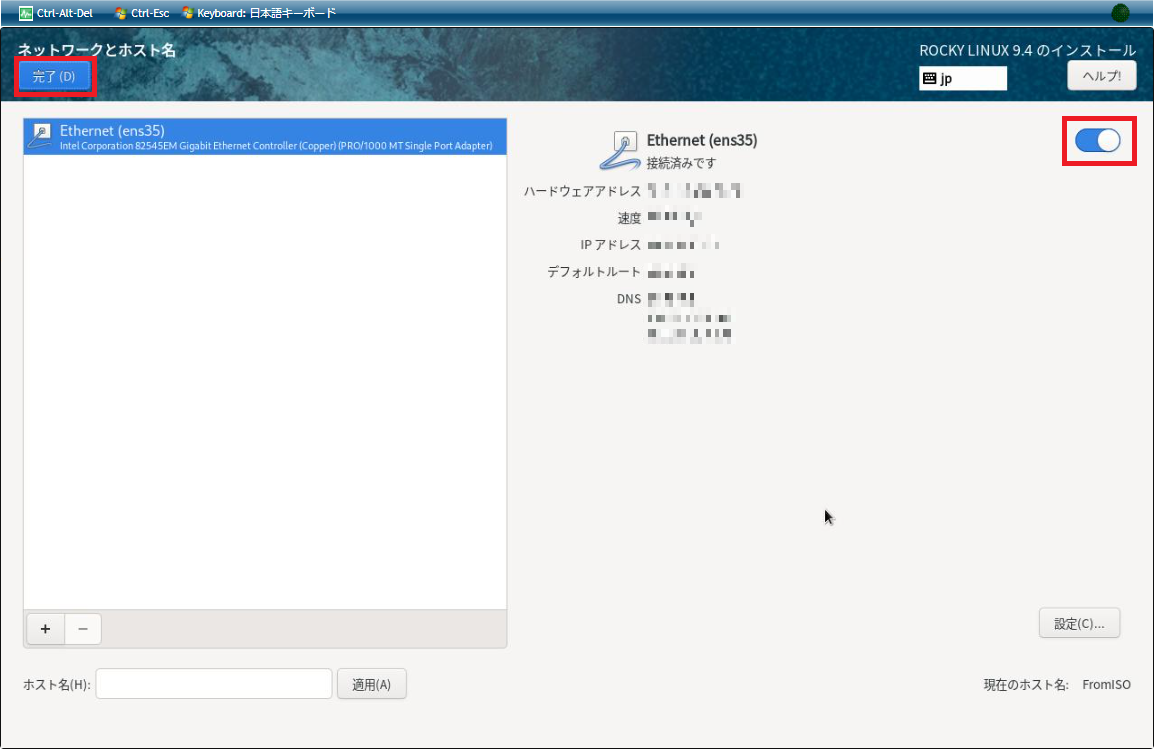Toggle the ens35 connection switch off

1097,141
